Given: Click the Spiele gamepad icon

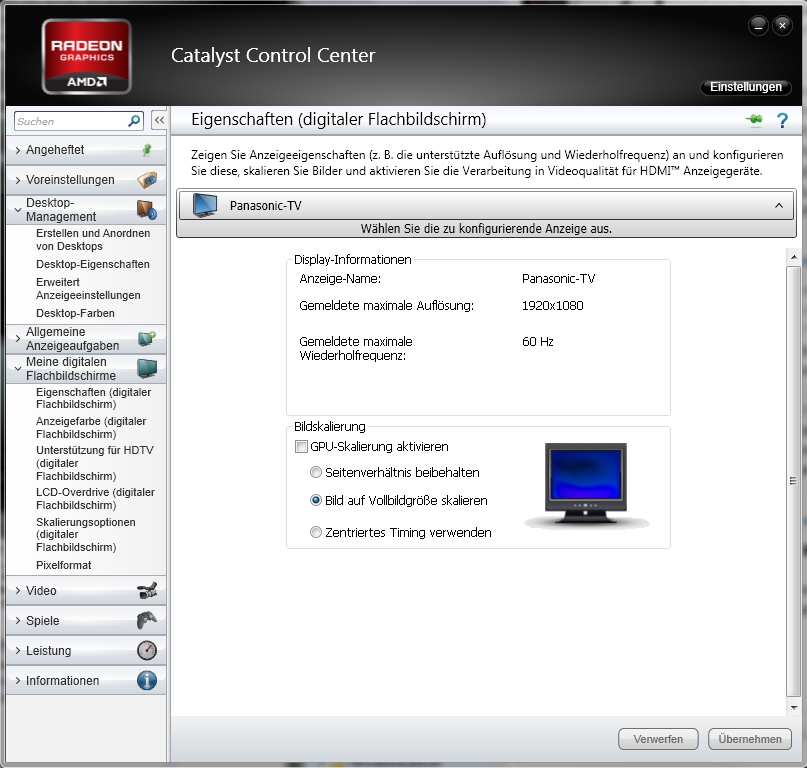Looking at the screenshot, I should [x=147, y=620].
